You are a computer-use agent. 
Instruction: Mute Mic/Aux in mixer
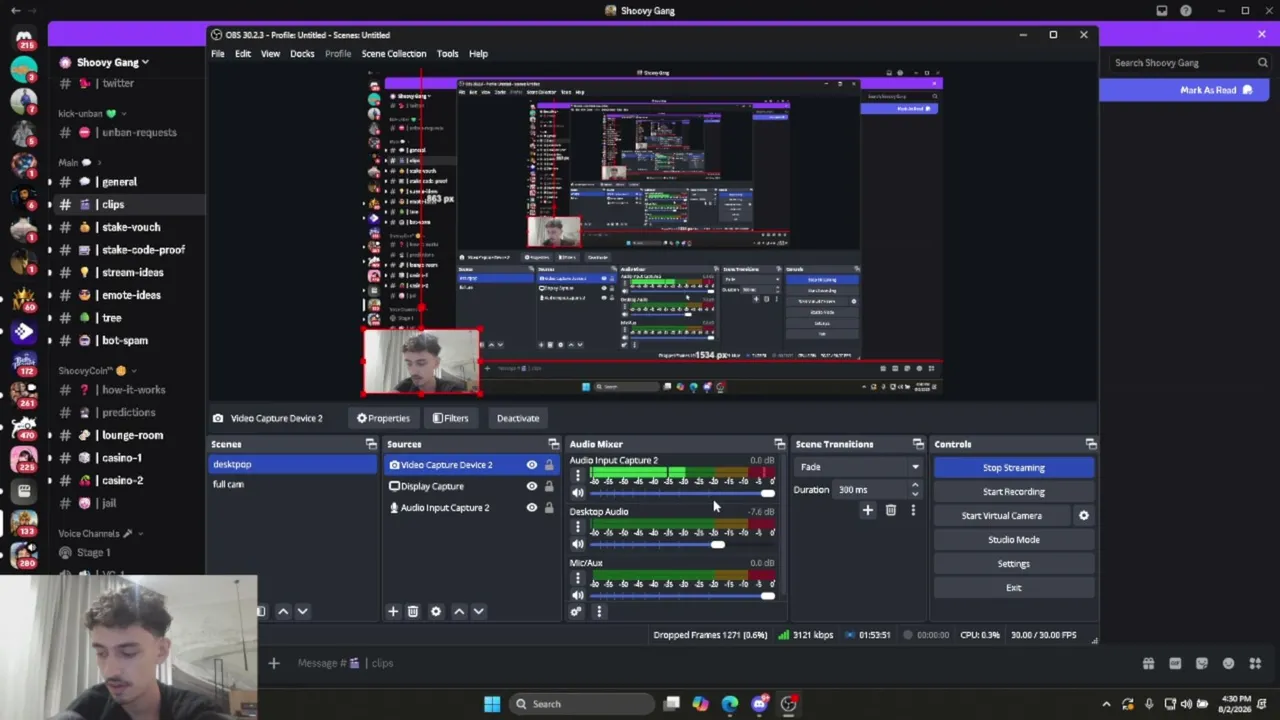point(577,595)
